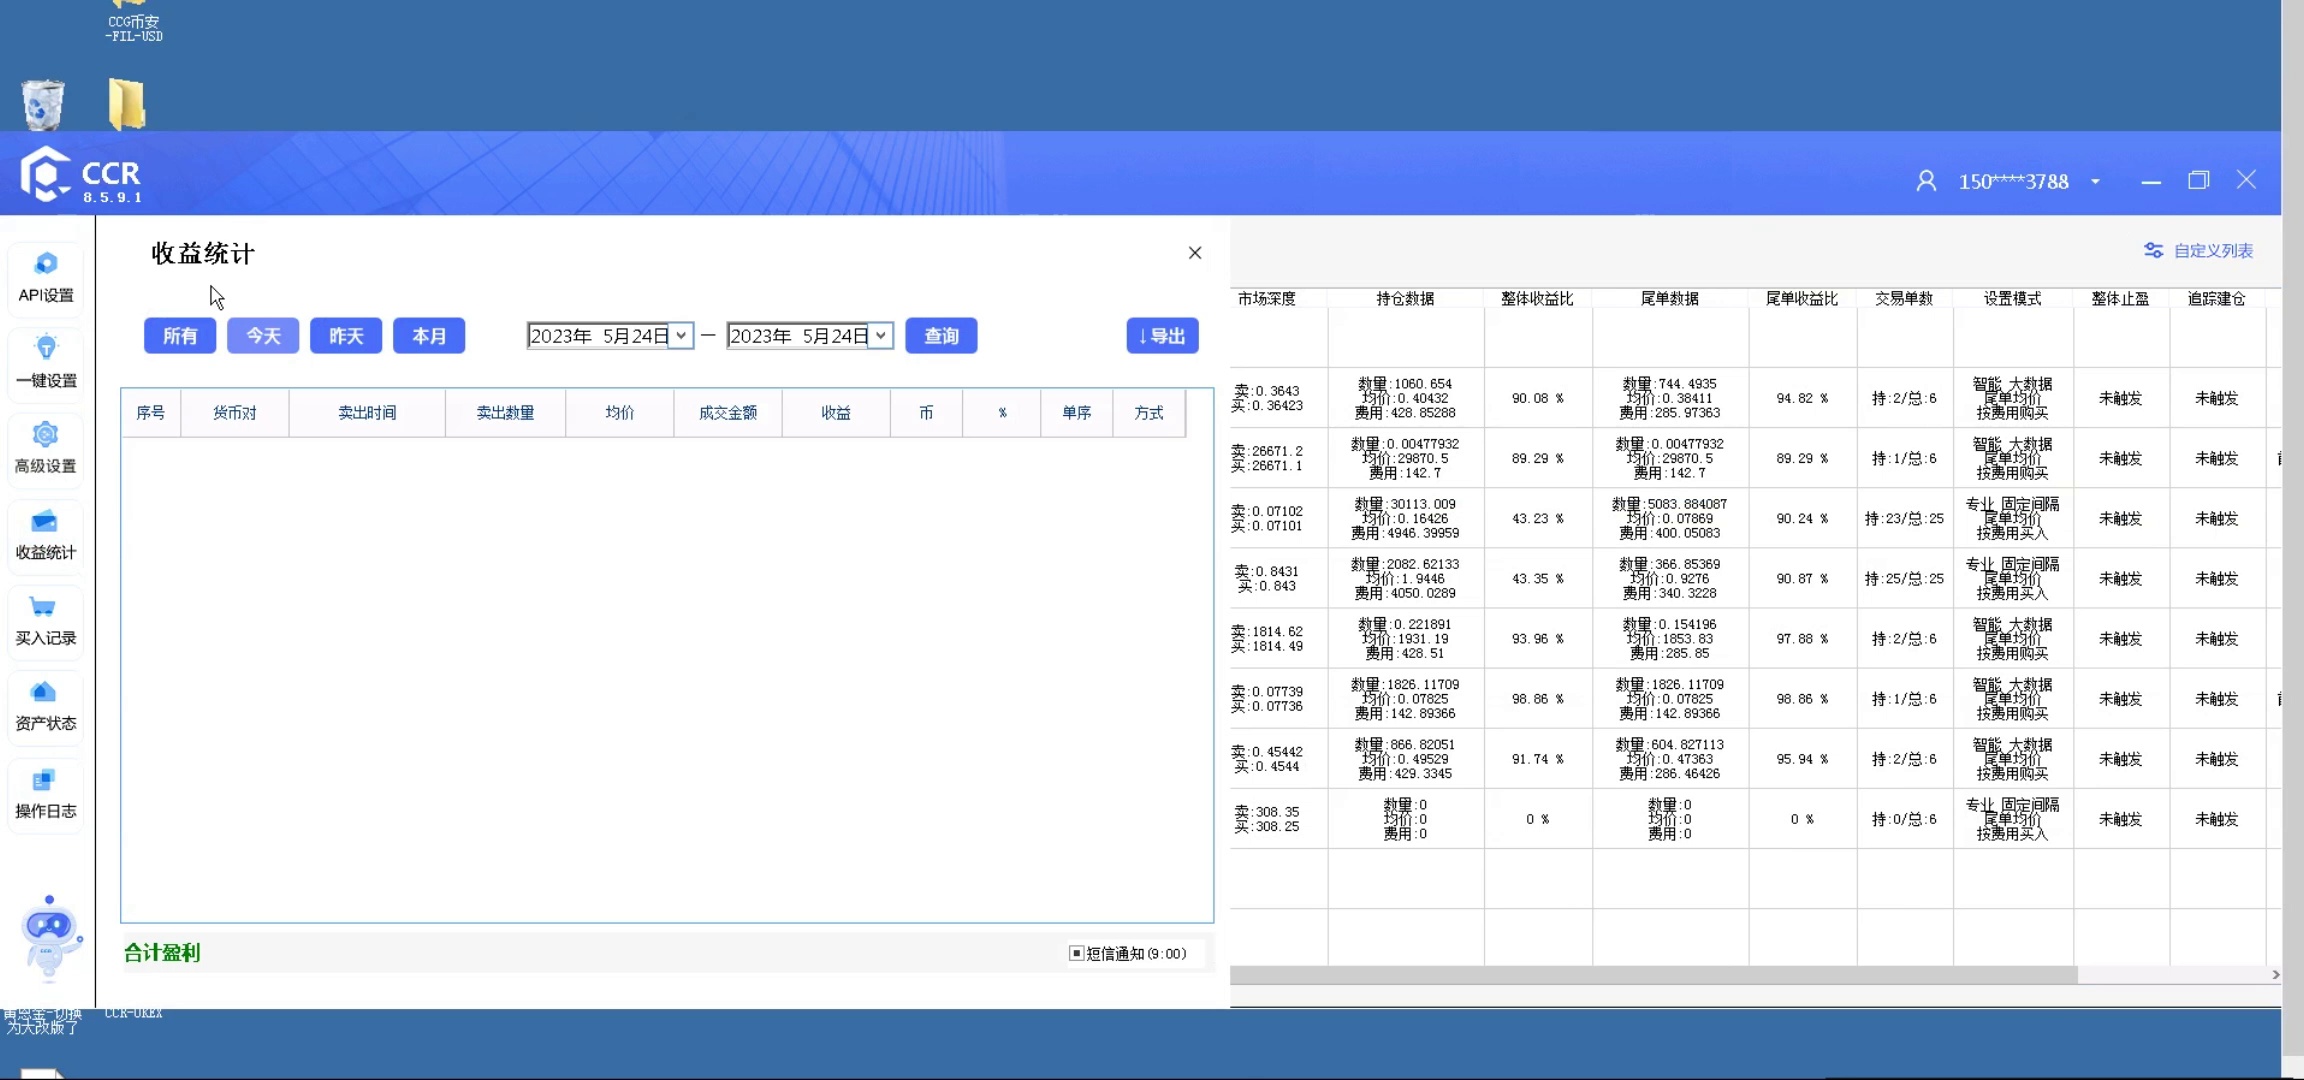Close the 收益统计 panel

(1195, 253)
